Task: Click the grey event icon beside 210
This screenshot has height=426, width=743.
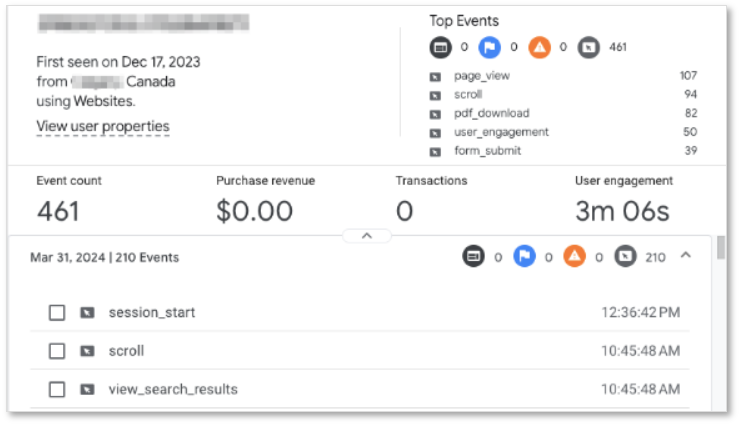Action: [625, 256]
